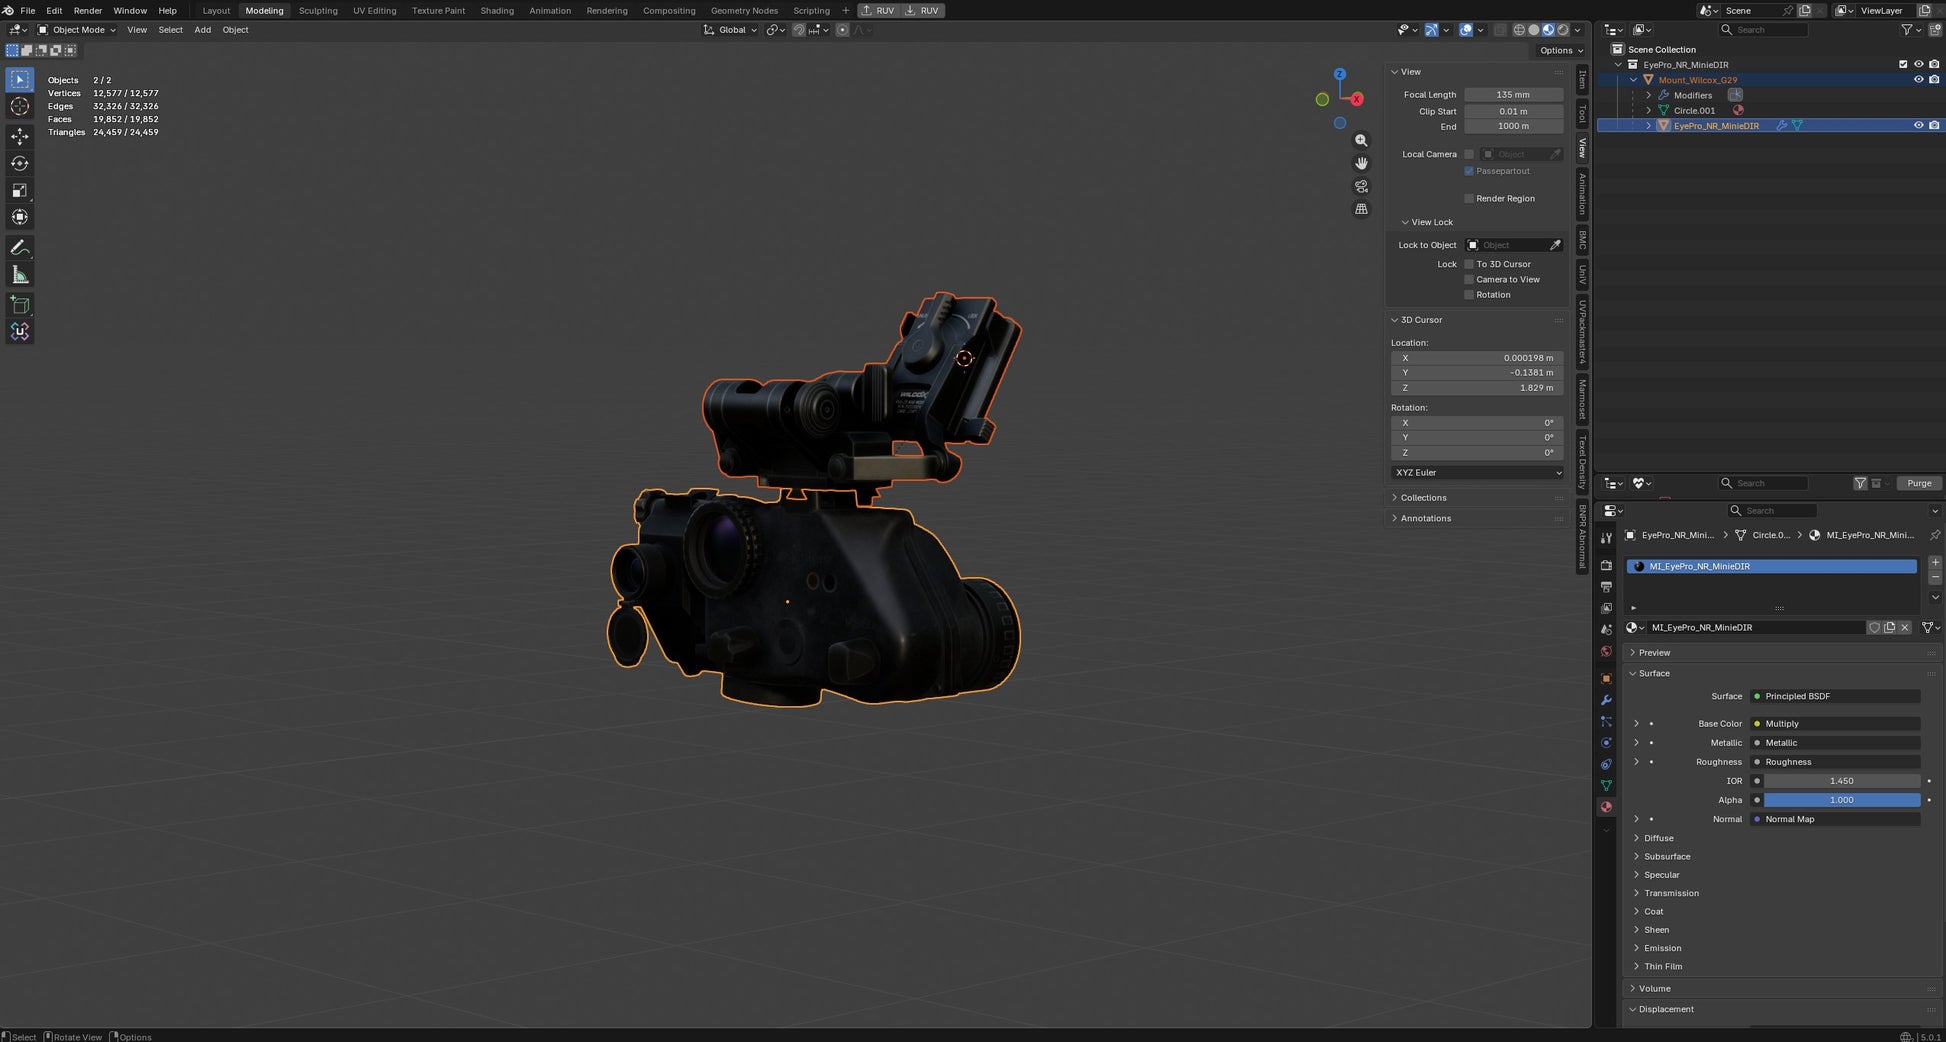Toggle Passepartout checkbox
The width and height of the screenshot is (1946, 1042).
click(x=1469, y=171)
